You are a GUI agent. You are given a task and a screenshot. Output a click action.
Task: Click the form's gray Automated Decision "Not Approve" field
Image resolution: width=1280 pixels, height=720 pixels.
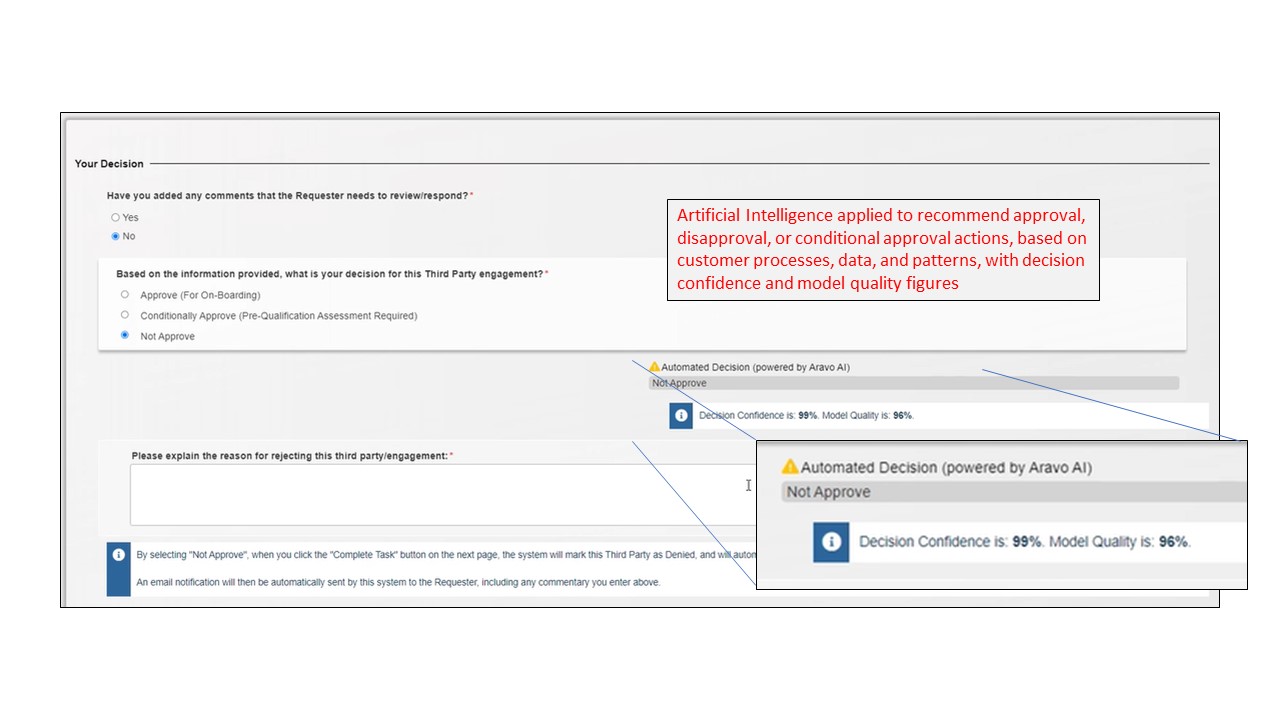coord(914,383)
